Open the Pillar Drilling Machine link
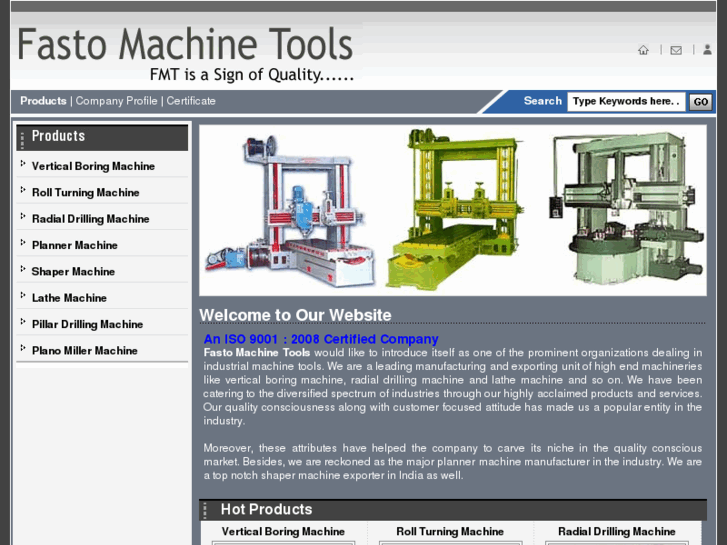Viewport: 727px width, 545px height. 87,324
